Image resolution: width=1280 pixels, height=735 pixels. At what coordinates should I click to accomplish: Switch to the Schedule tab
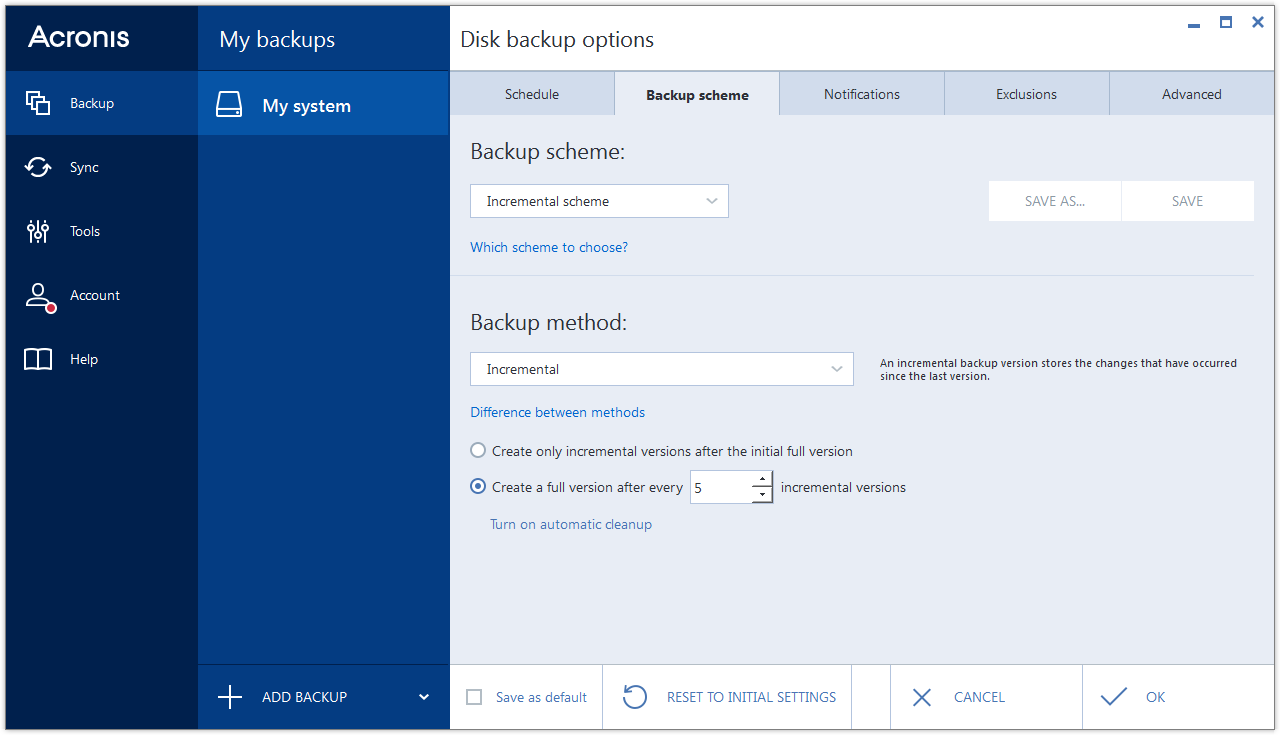pyautogui.click(x=532, y=94)
